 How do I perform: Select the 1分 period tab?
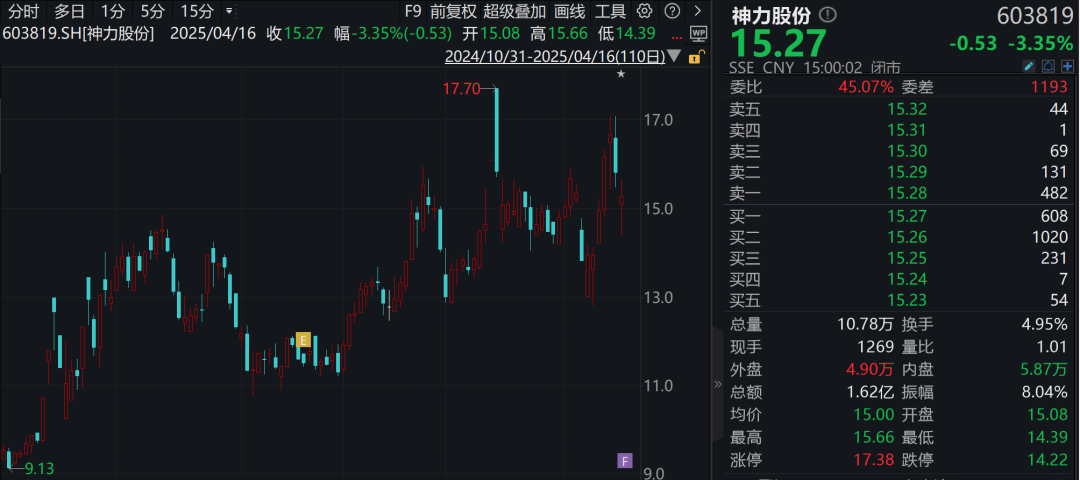(x=113, y=11)
